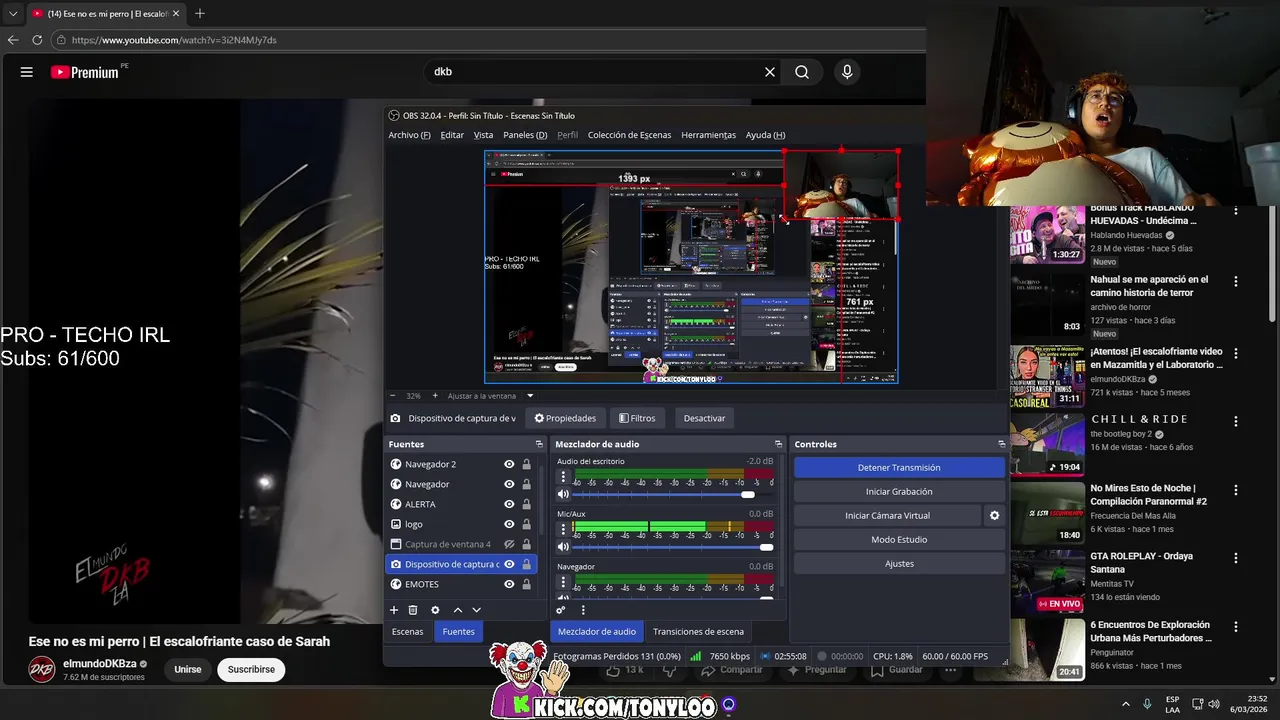Screen dimensions: 1280x720
Task: Open source Filtros button
Action: click(637, 418)
